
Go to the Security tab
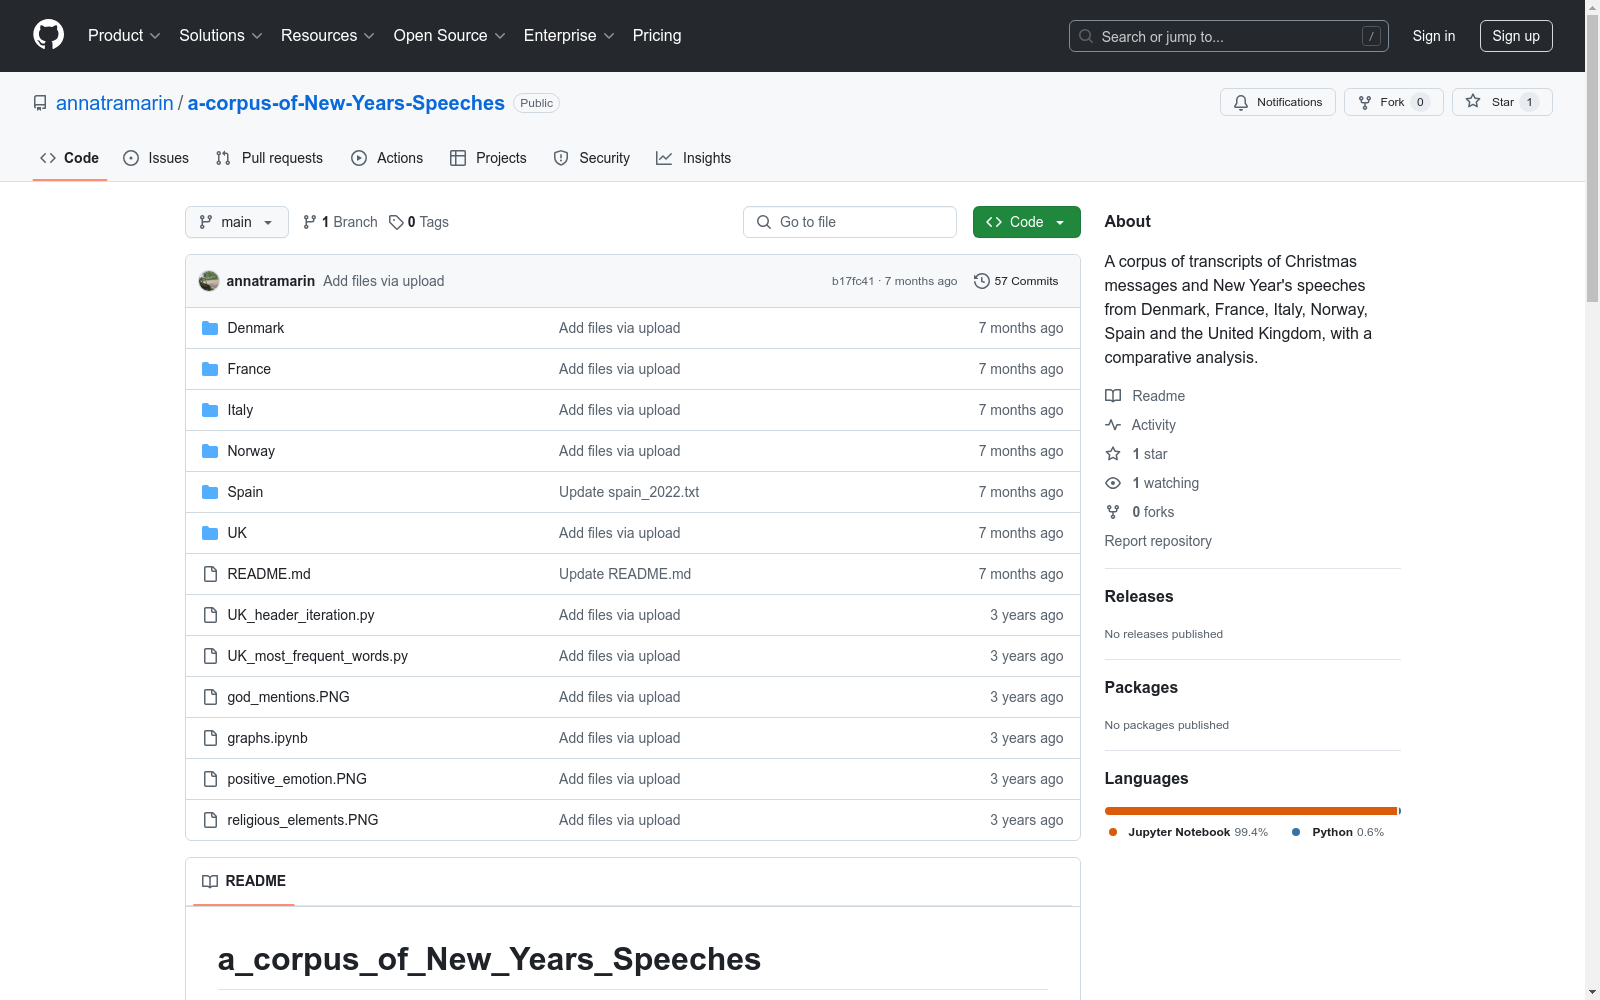[x=592, y=158]
